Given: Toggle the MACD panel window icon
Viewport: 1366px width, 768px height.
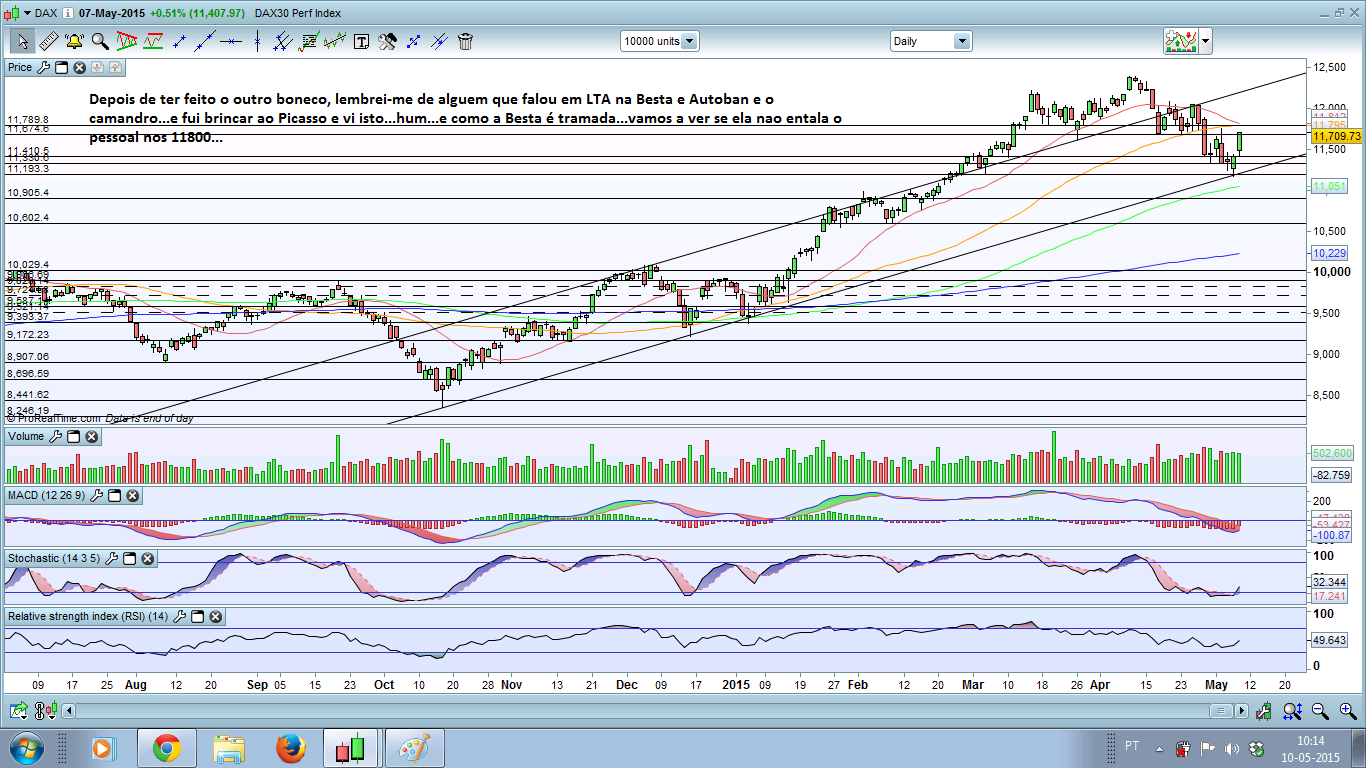Looking at the screenshot, I should point(114,496).
